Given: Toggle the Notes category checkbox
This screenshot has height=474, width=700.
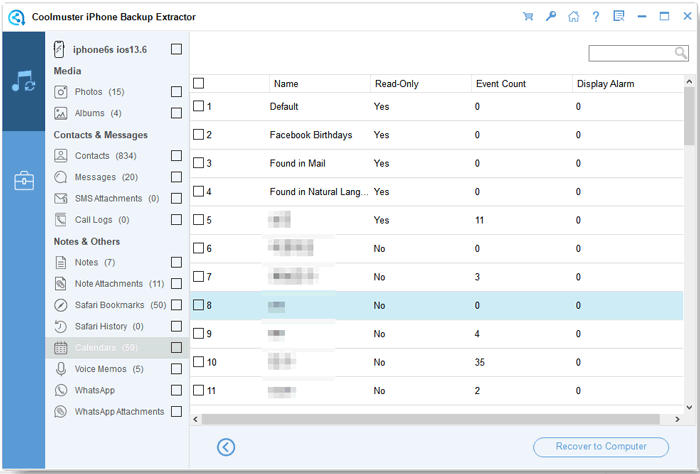Looking at the screenshot, I should (x=176, y=262).
